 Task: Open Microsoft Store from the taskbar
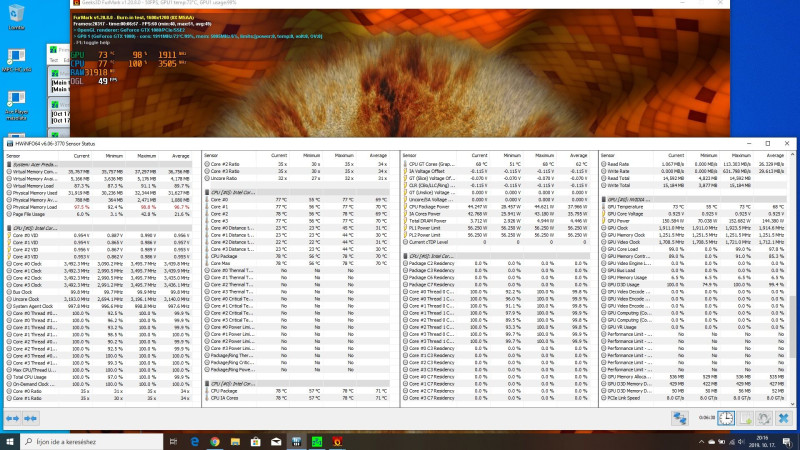point(256,442)
